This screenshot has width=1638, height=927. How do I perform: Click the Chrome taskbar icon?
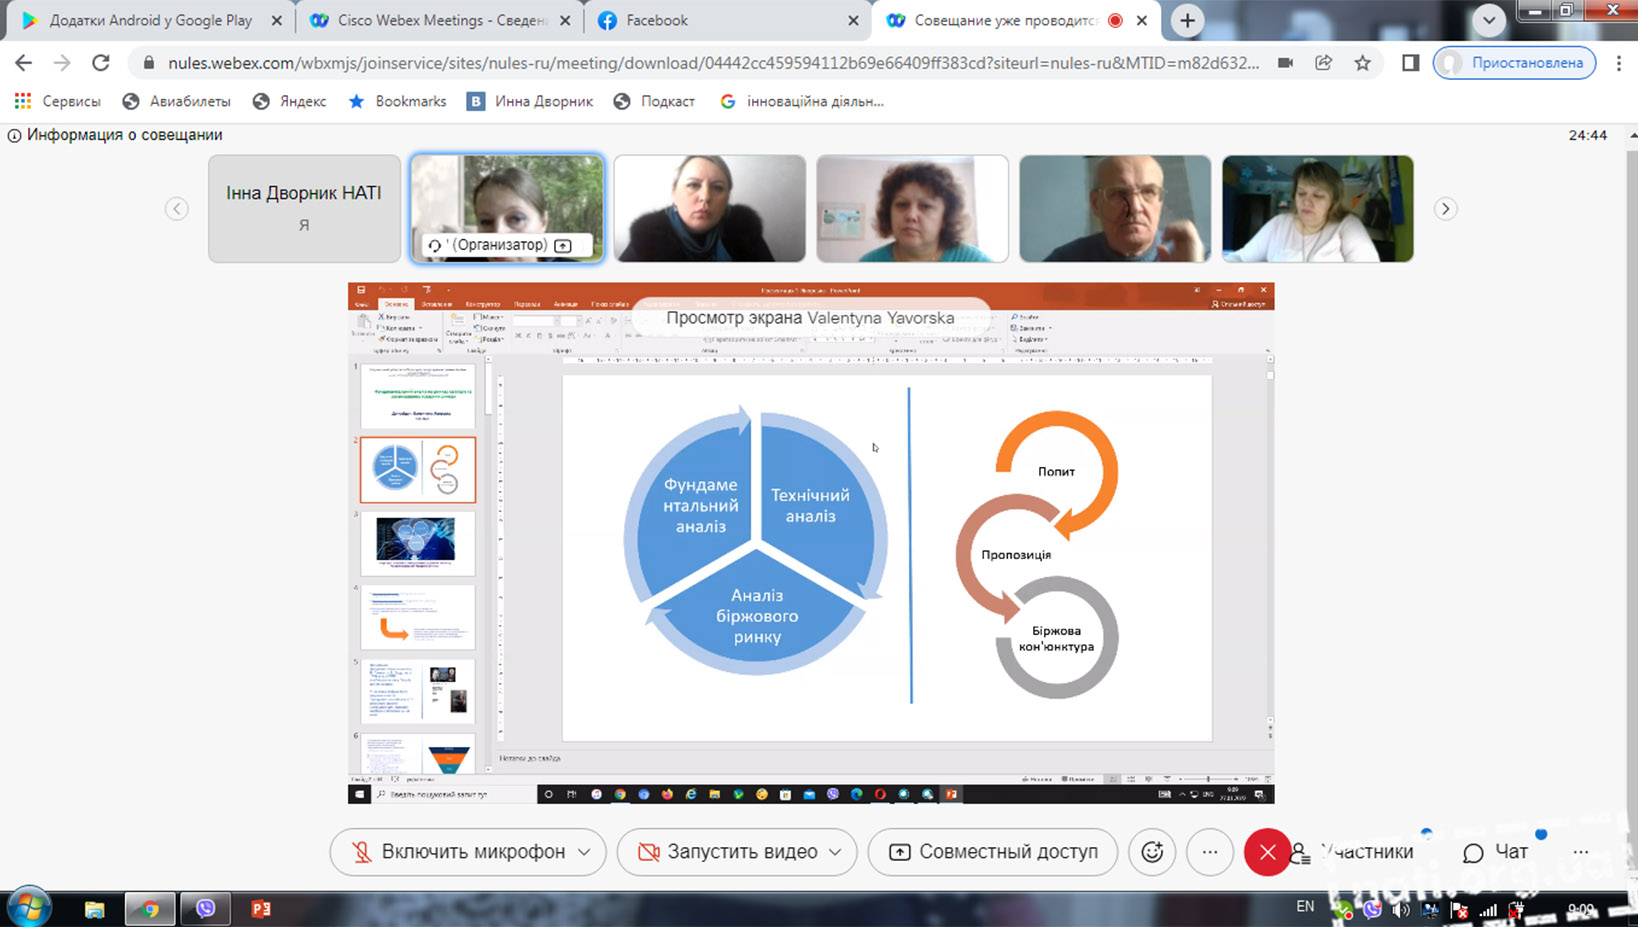(150, 908)
